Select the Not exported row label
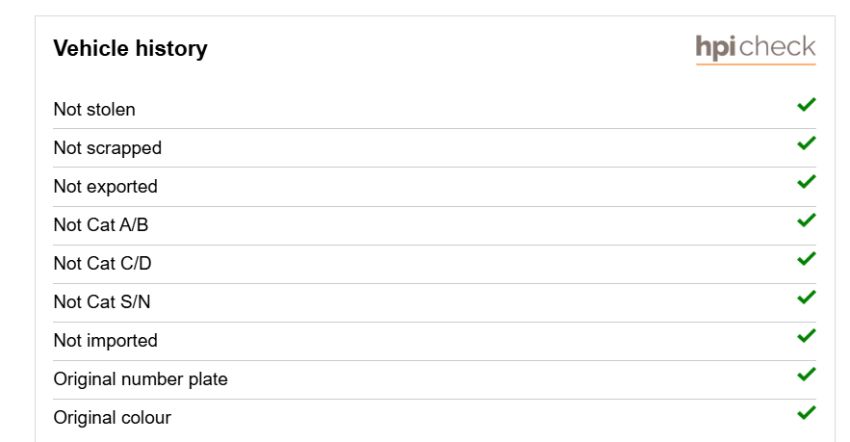Screen dimensions: 850x442 [x=106, y=187]
